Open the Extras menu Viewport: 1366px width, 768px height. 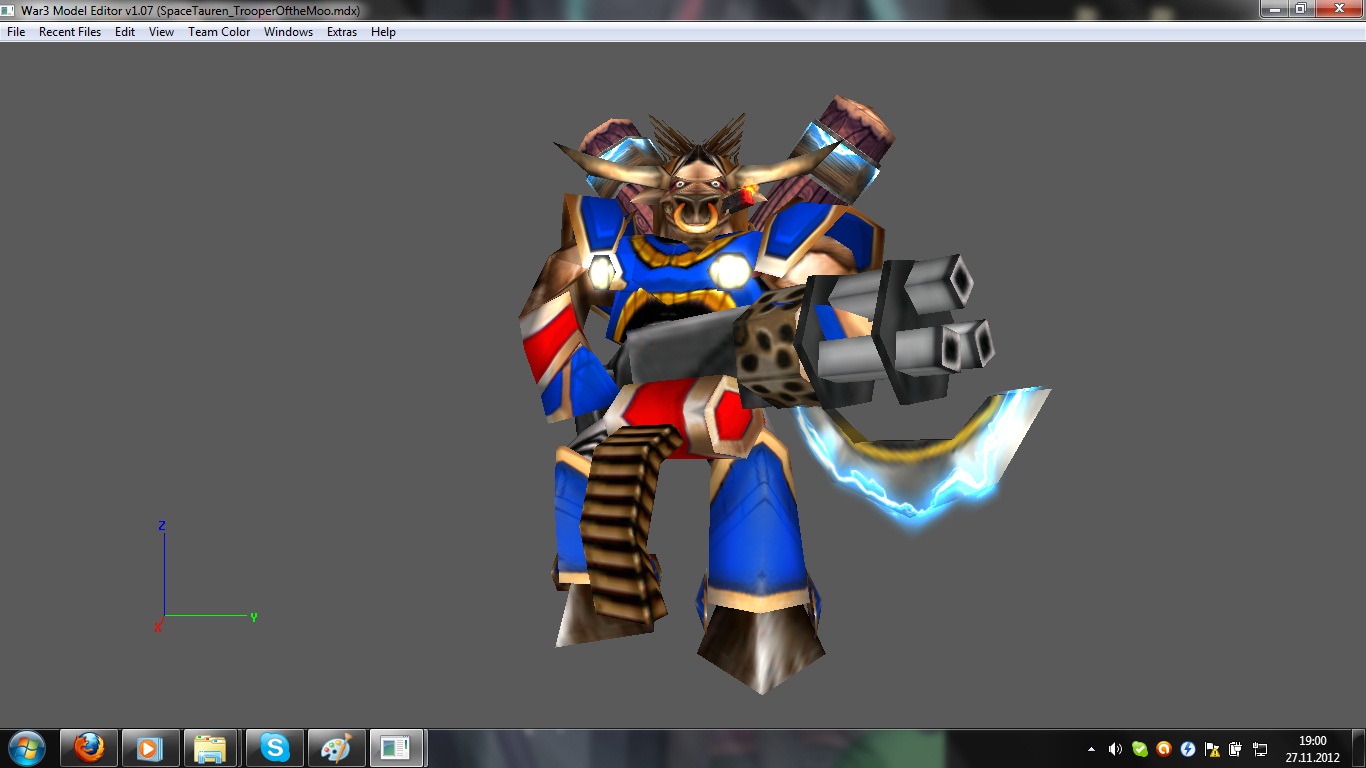[342, 32]
